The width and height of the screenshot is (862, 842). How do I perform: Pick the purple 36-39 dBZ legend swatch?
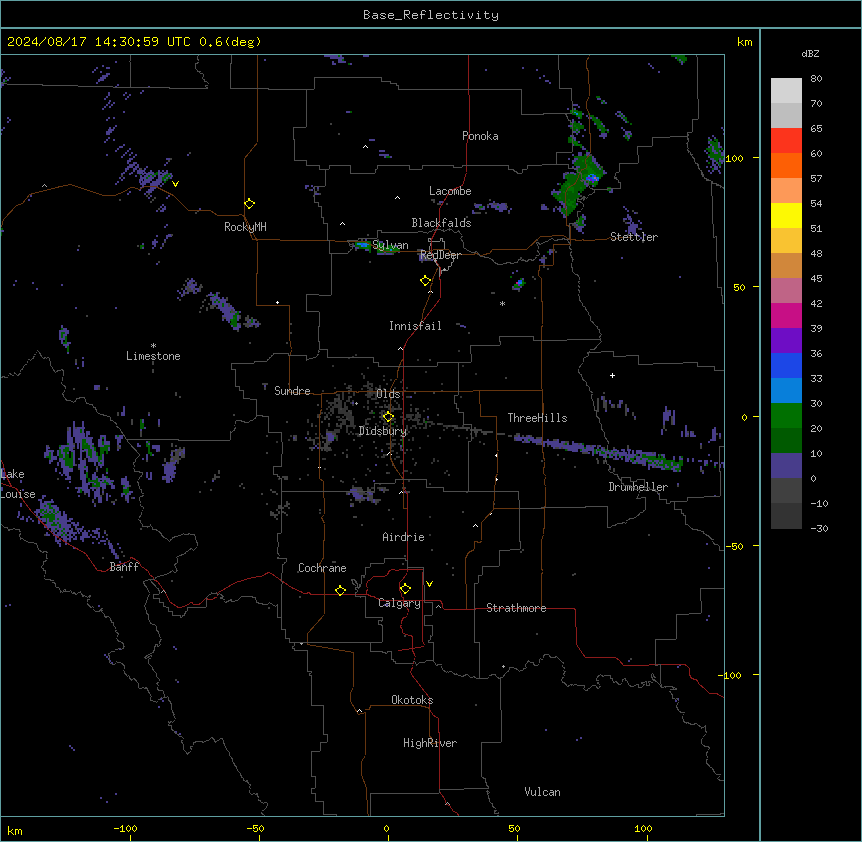point(786,341)
